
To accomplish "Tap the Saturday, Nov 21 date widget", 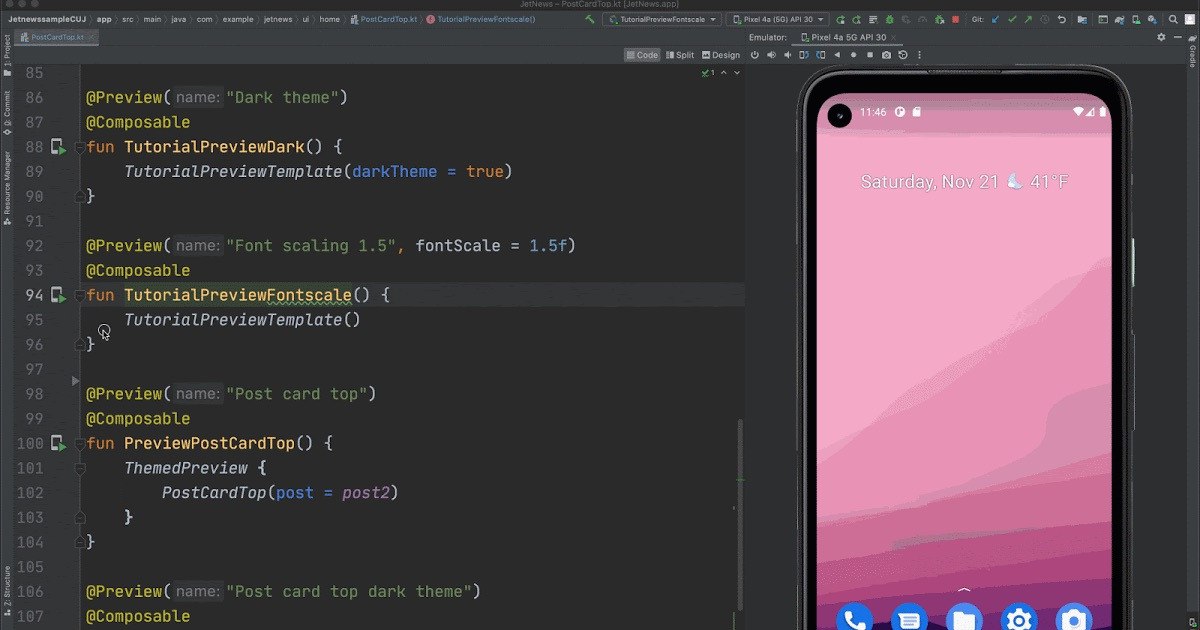I will 929,182.
